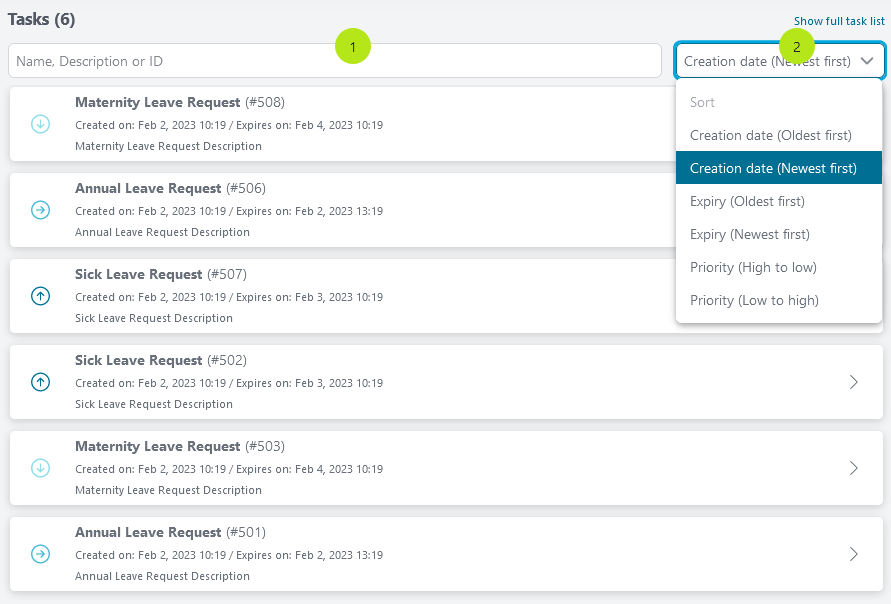Open Annual Leave Request (#501) title

(x=170, y=532)
